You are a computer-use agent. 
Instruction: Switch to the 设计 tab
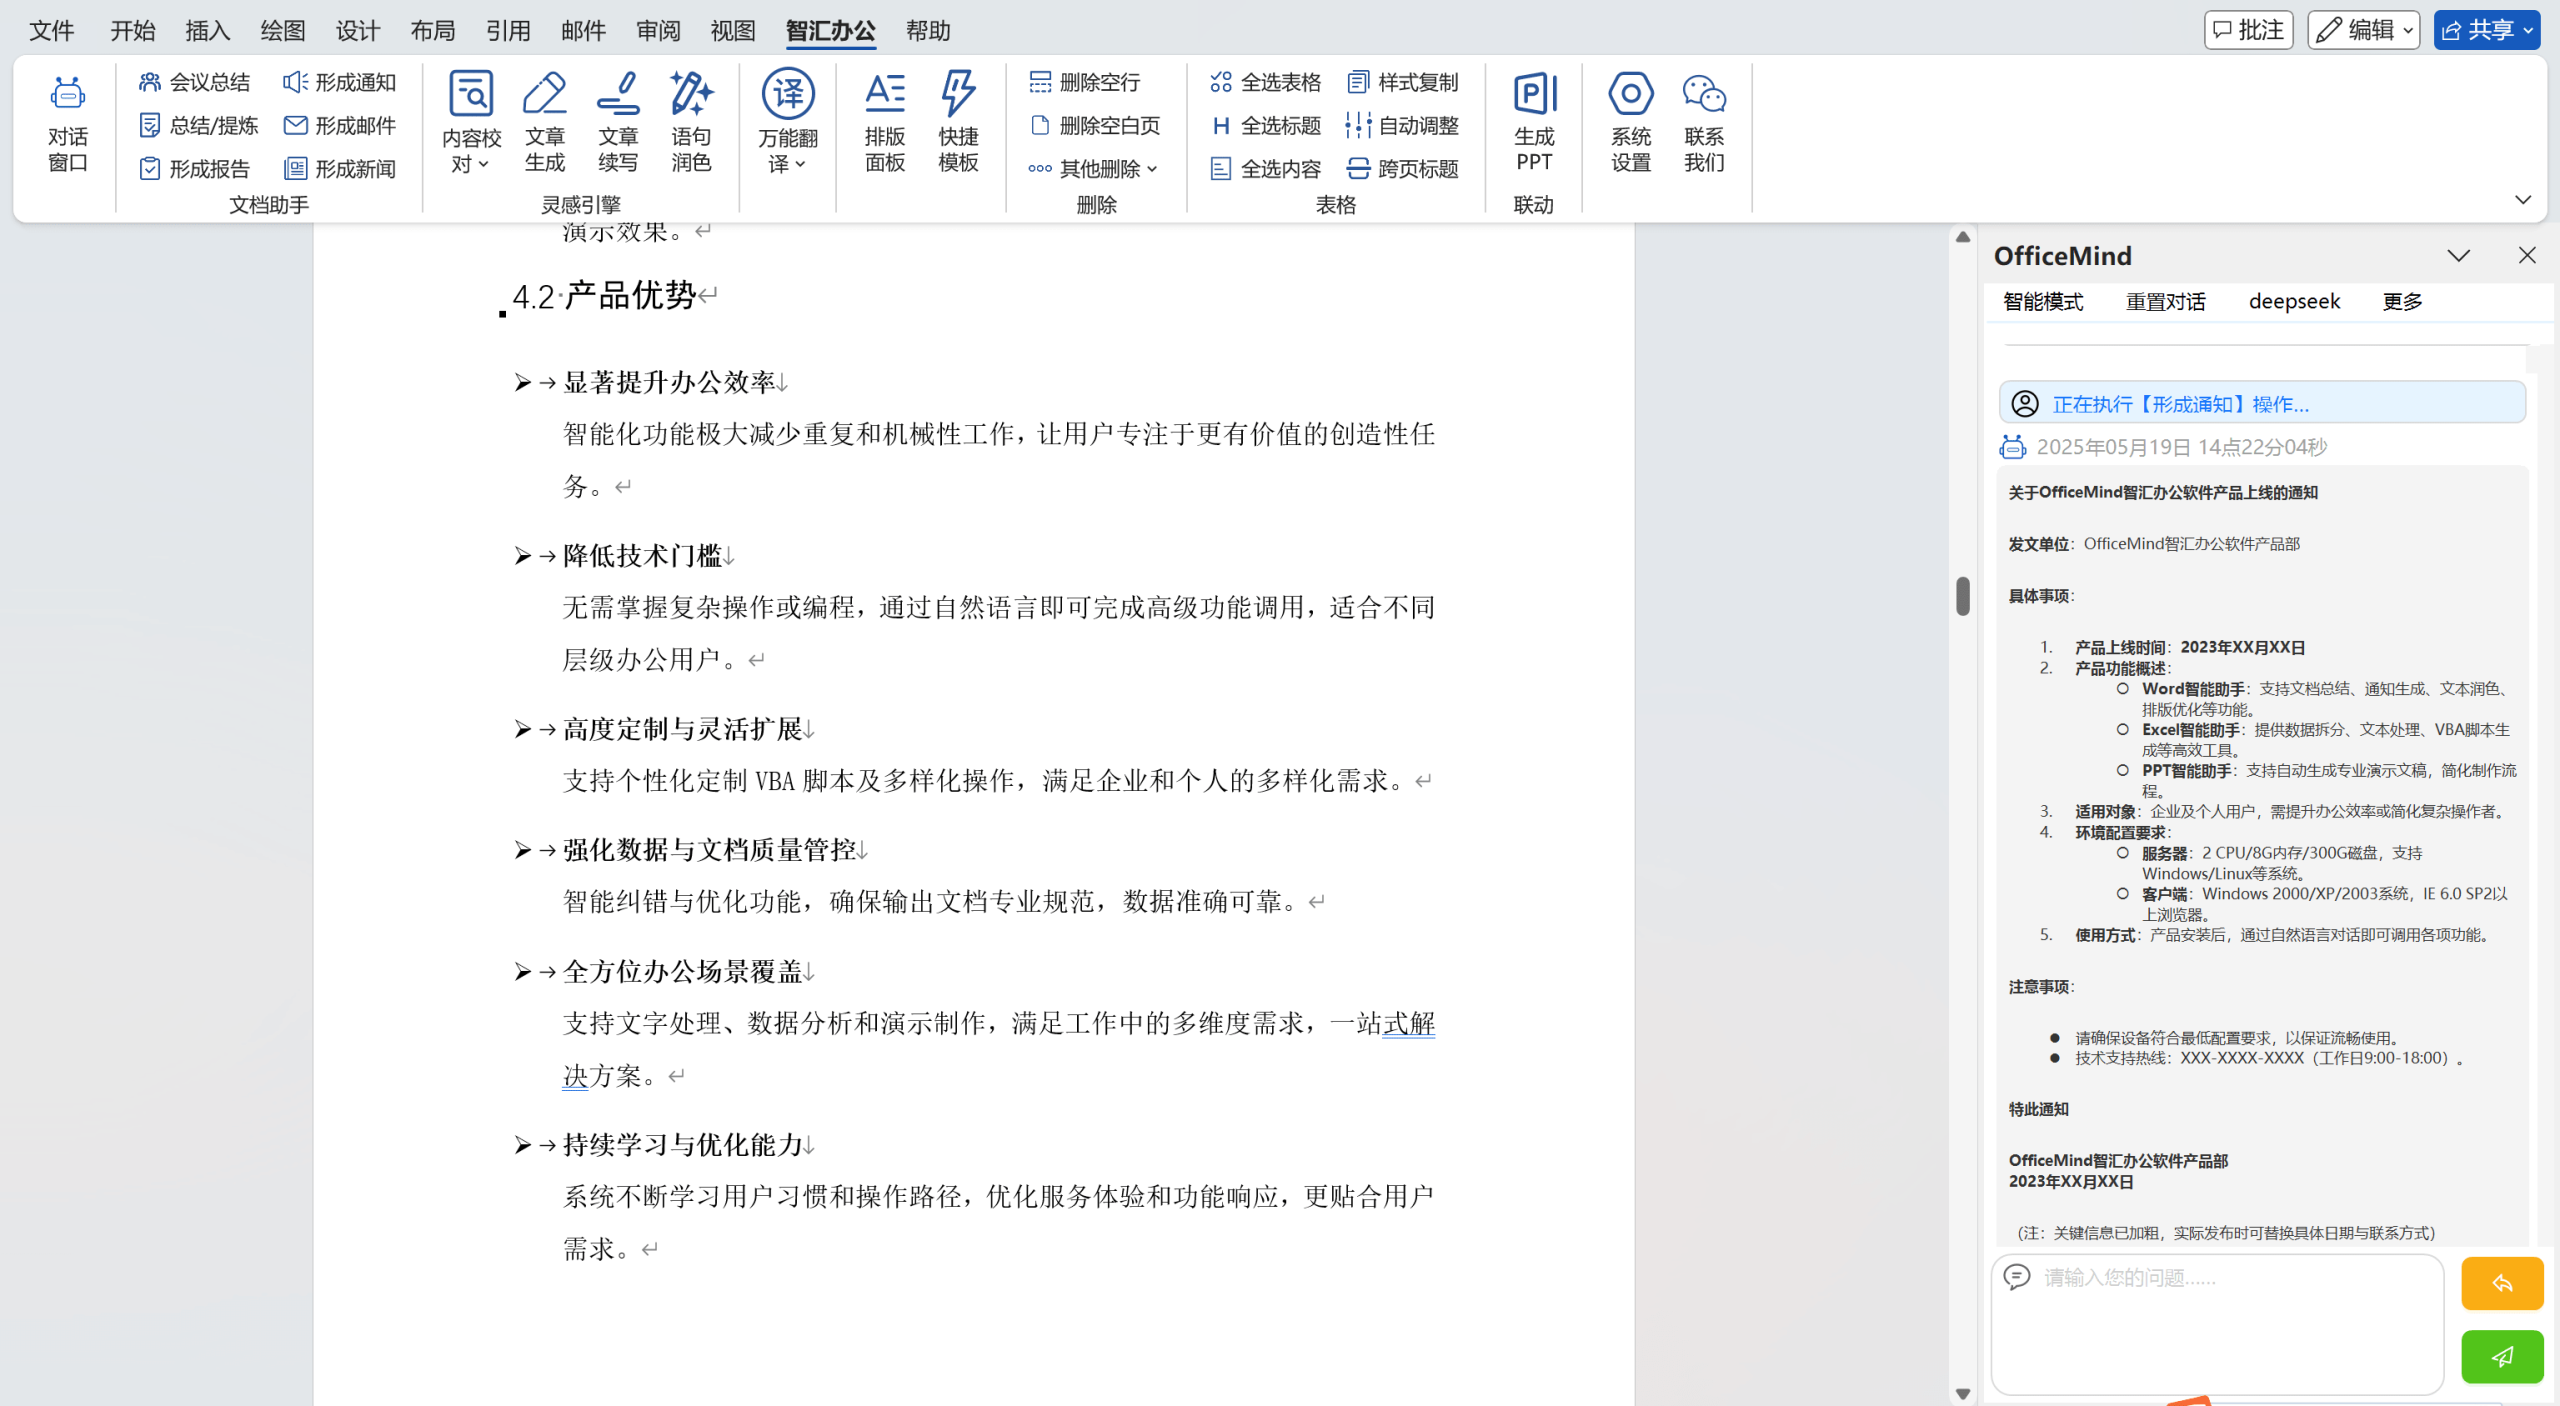tap(358, 31)
